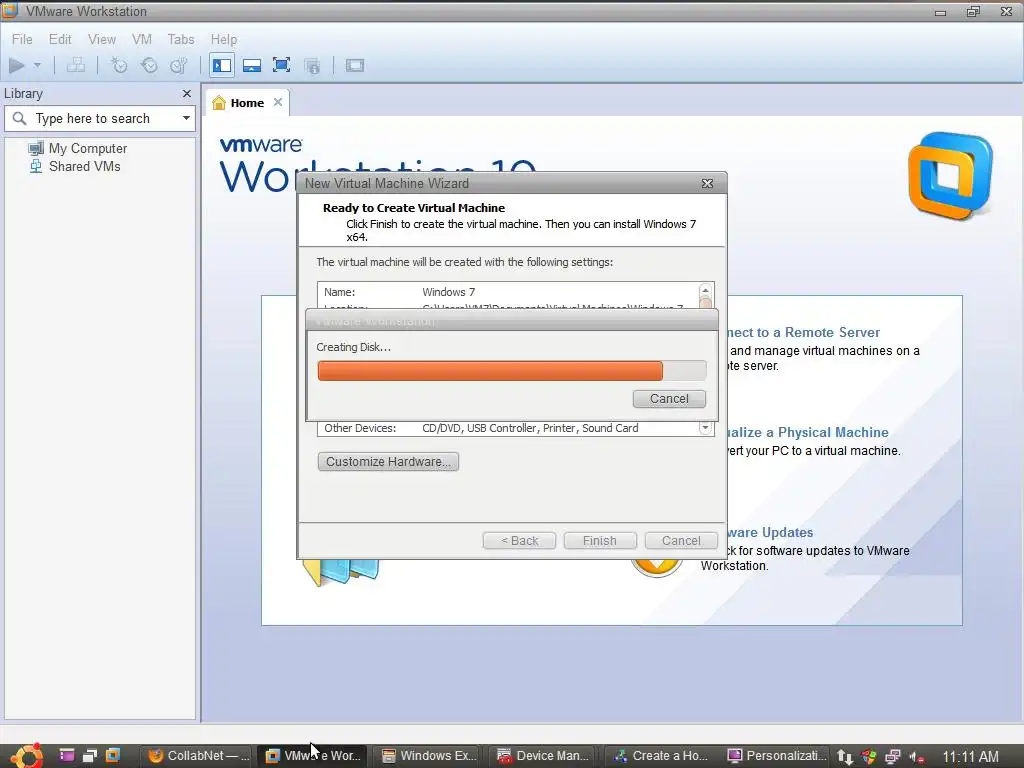Switch to CollabNet taskbar window
The image size is (1024, 768).
pos(199,756)
